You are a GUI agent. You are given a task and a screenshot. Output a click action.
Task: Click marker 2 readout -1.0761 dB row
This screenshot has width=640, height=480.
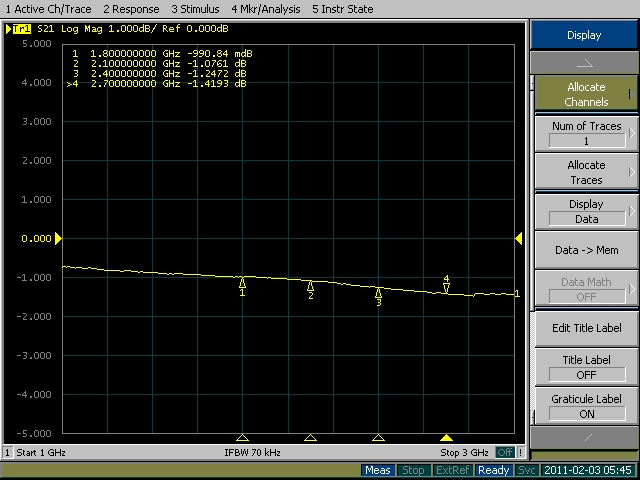(160, 64)
